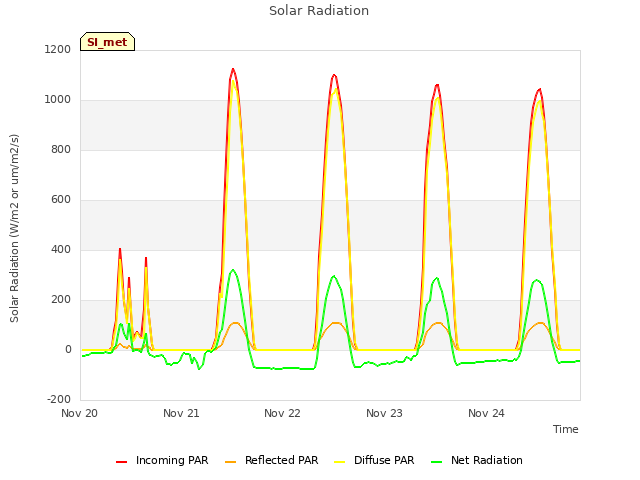
Task: Click the Nov 23 x-axis tick label
Action: coord(384,413)
